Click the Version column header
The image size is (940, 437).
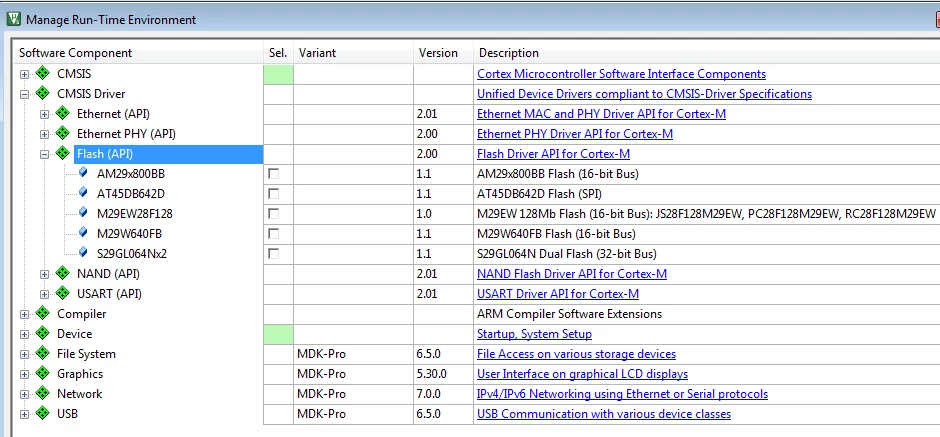tap(443, 53)
